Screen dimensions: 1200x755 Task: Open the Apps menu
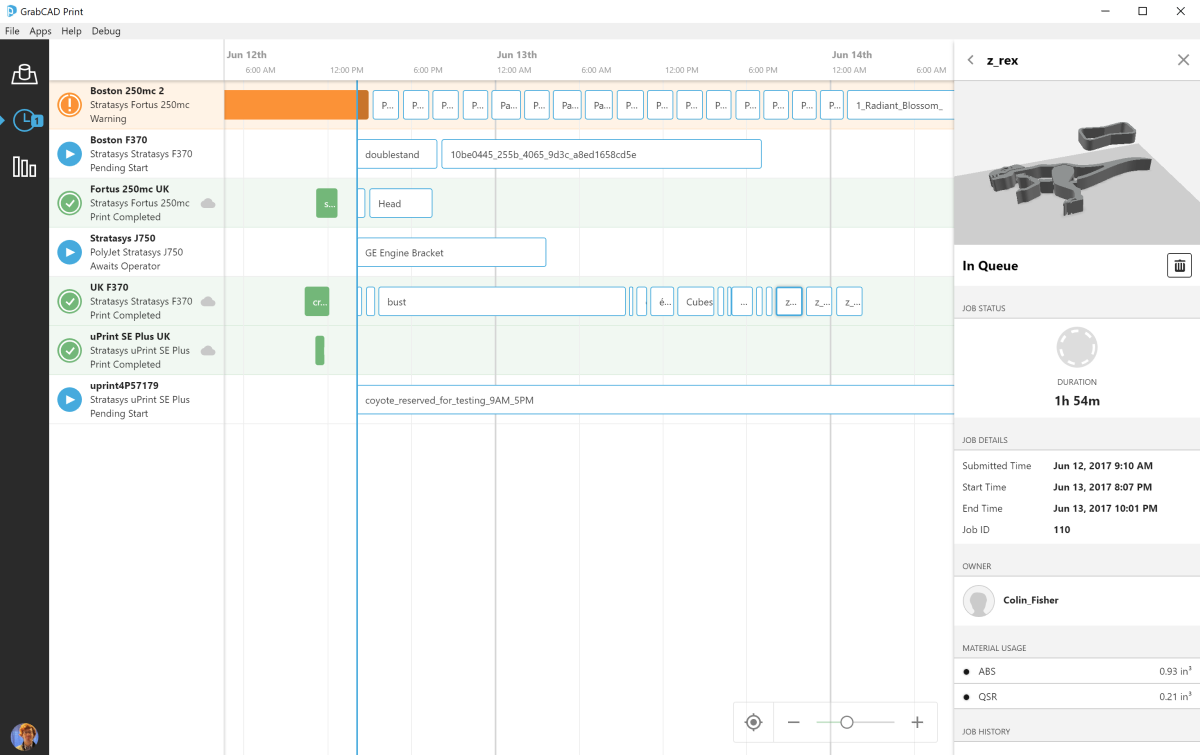(40, 31)
